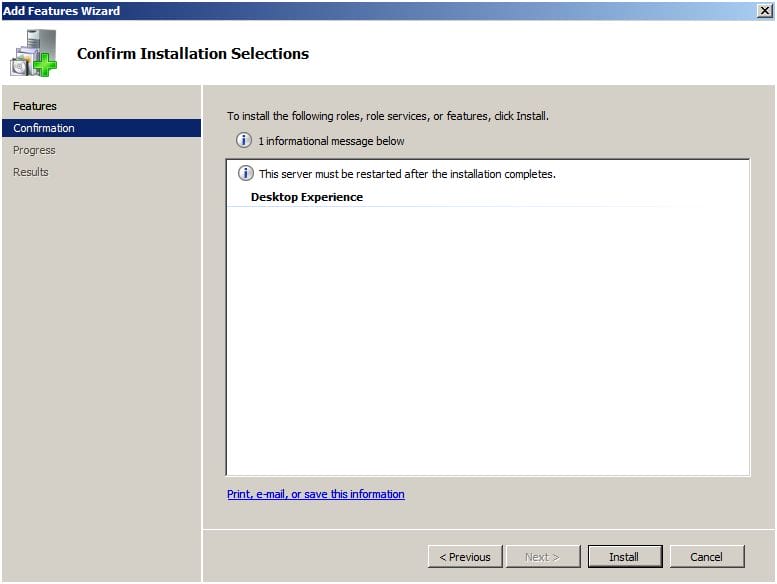777x584 pixels.
Task: Click the Add Features Wizard title text
Action: pos(61,11)
